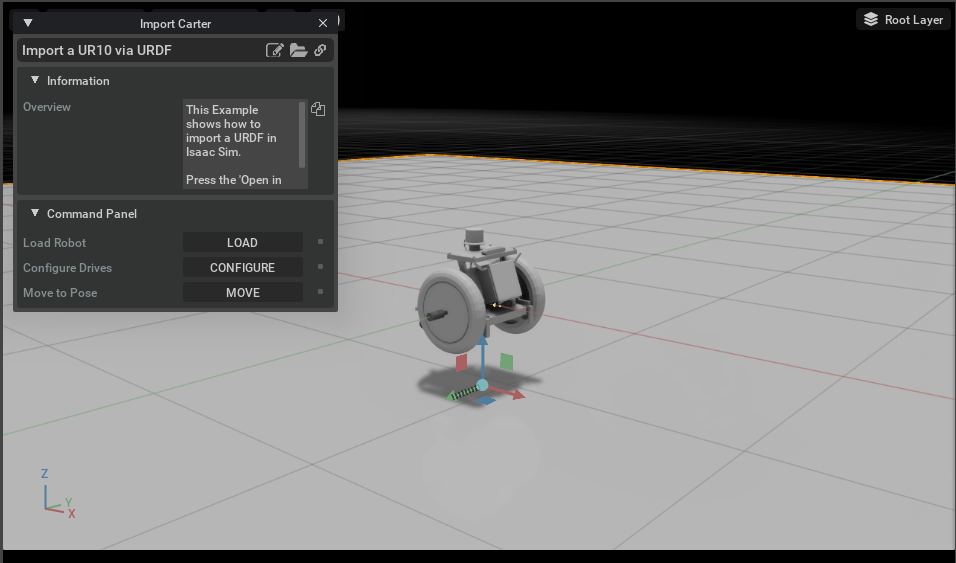956x563 pixels.
Task: Select the red X-axis gizmo arrow
Action: coord(507,392)
